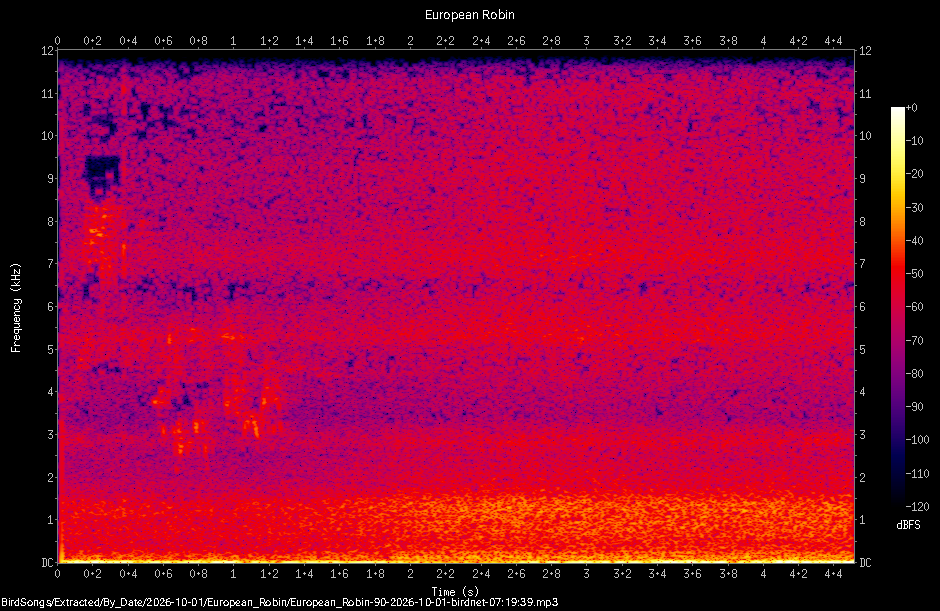Screen dimensions: 940x611
Task: Select the "-30" colorbar tick label
Action: coord(915,207)
